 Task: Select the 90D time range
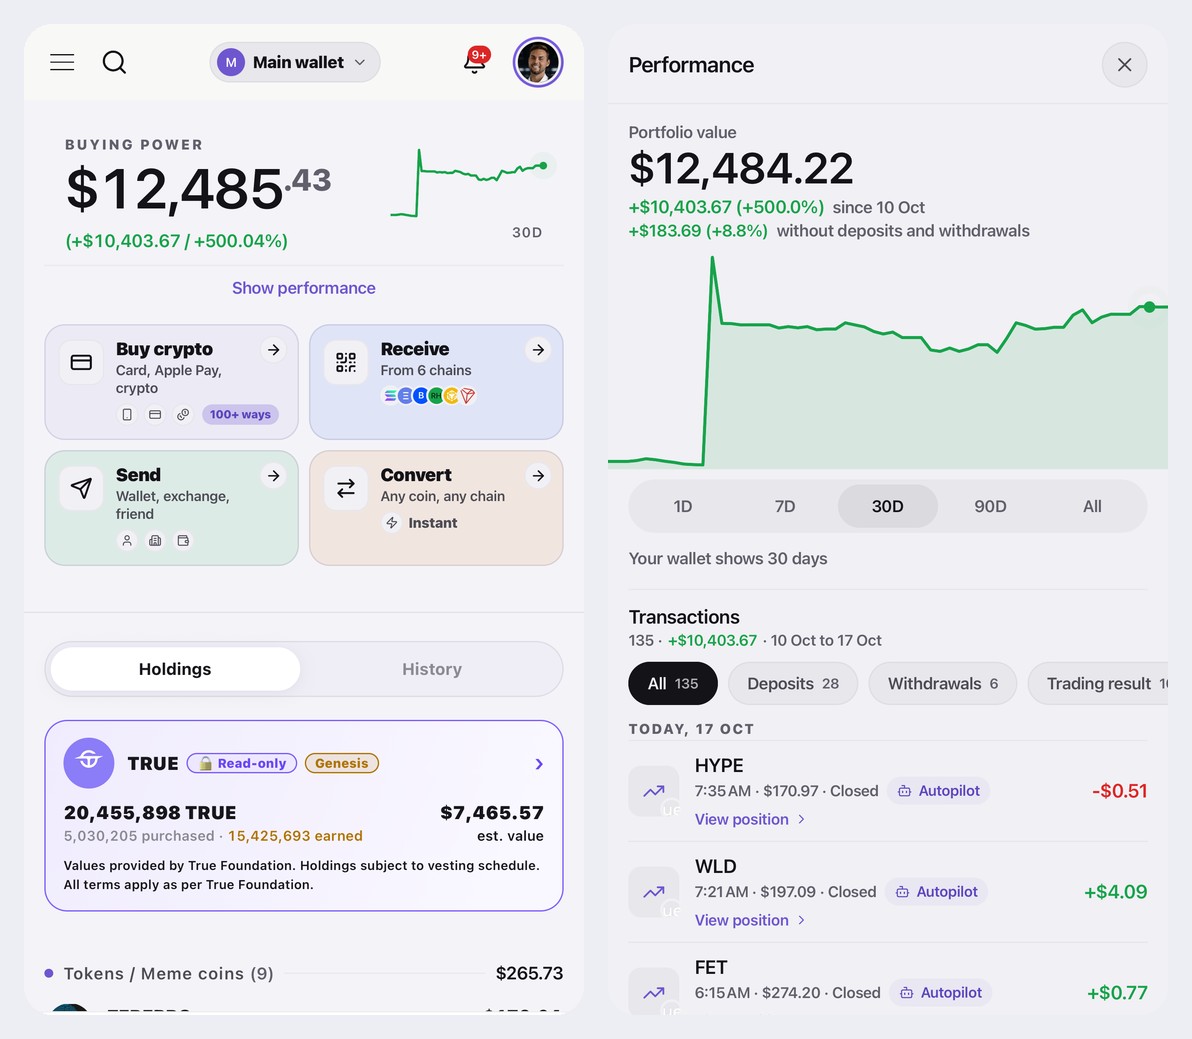pyautogui.click(x=990, y=506)
